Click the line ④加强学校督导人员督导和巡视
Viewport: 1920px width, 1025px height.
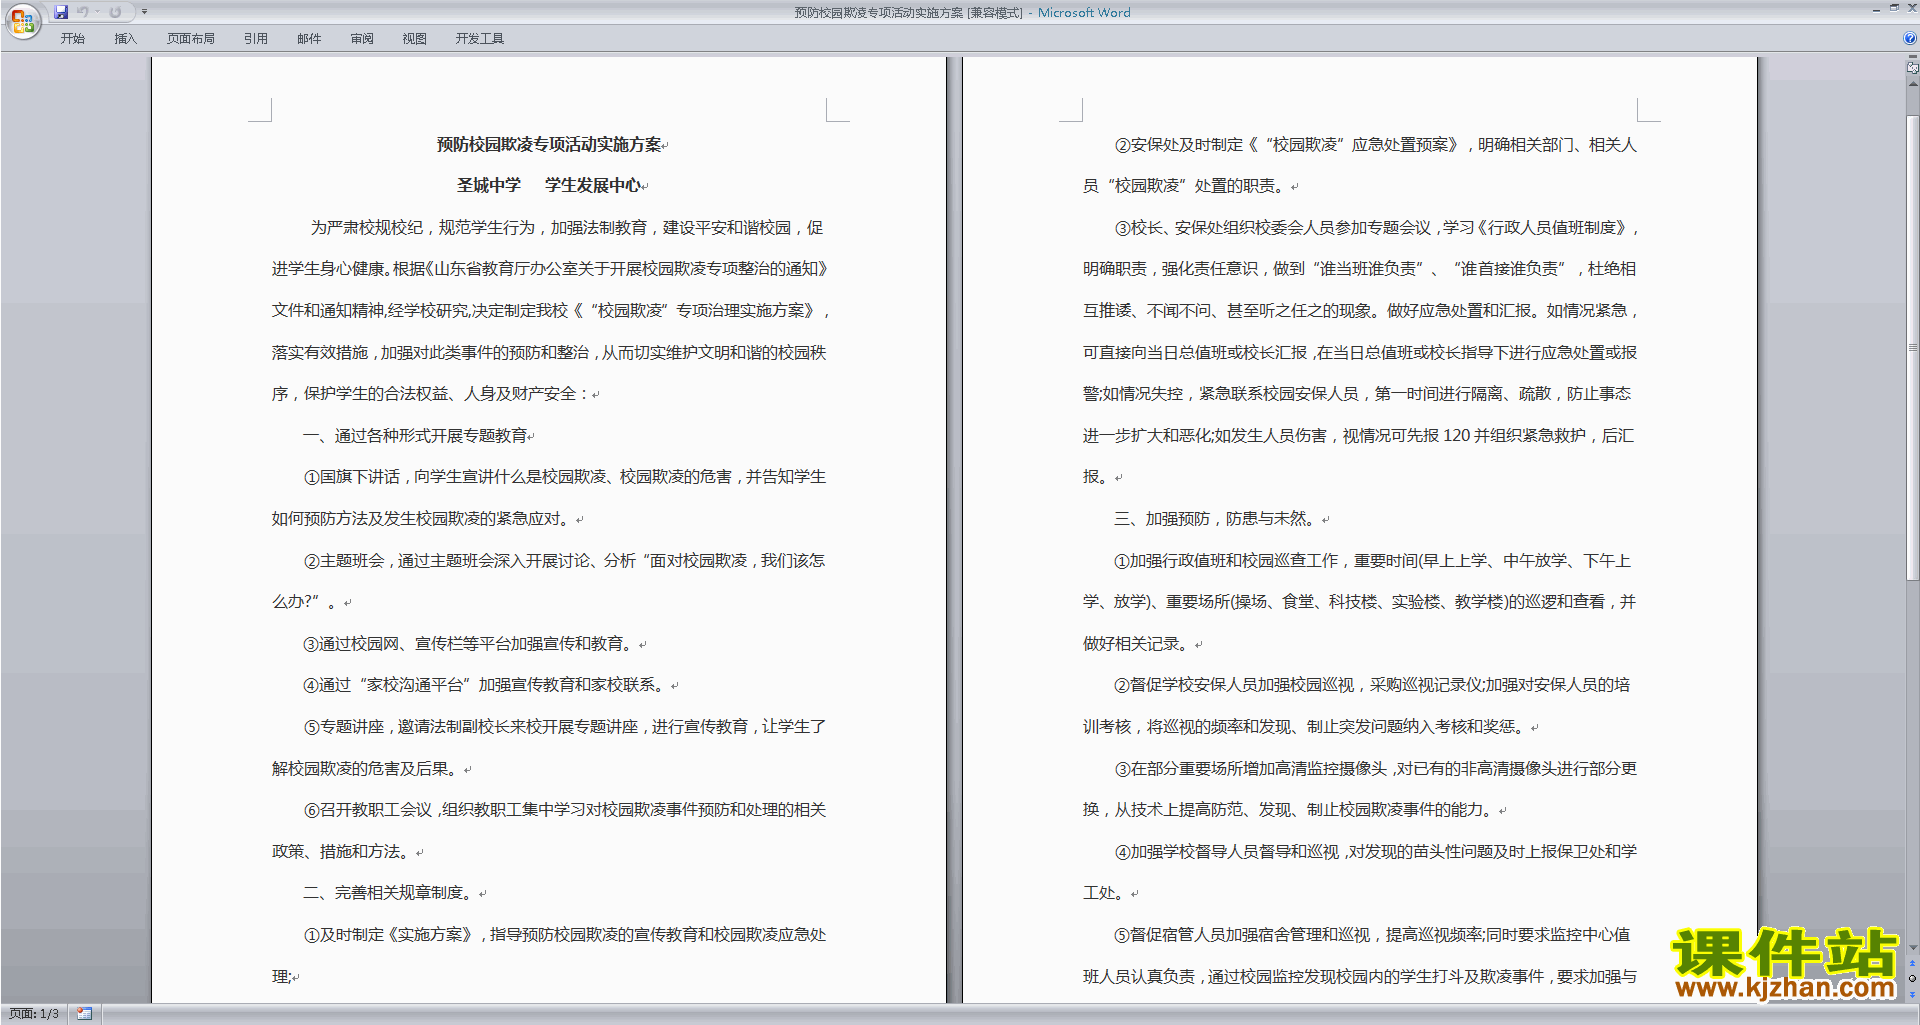pos(1376,852)
